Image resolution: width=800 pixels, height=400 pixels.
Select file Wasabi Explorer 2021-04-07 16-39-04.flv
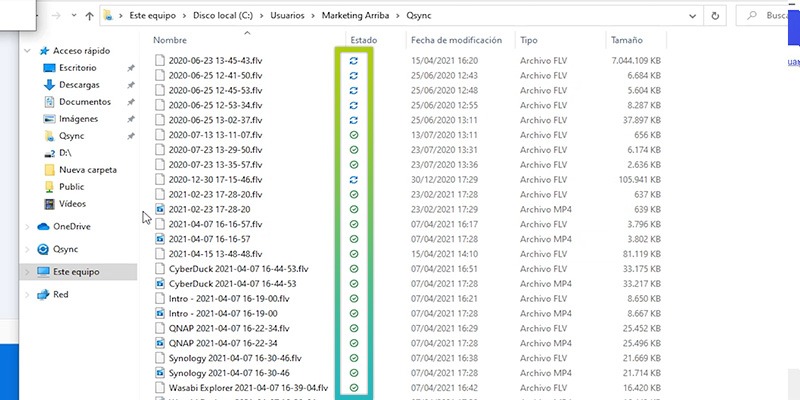tap(248, 388)
